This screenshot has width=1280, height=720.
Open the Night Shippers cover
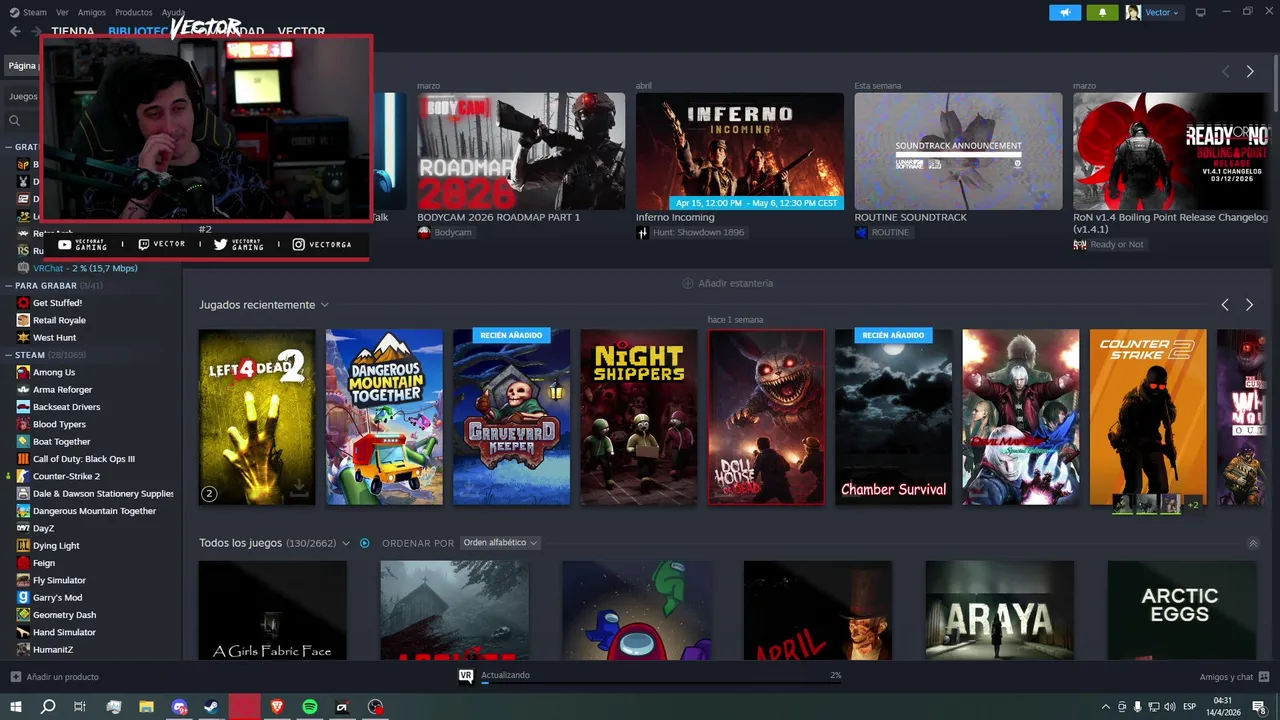coord(639,417)
